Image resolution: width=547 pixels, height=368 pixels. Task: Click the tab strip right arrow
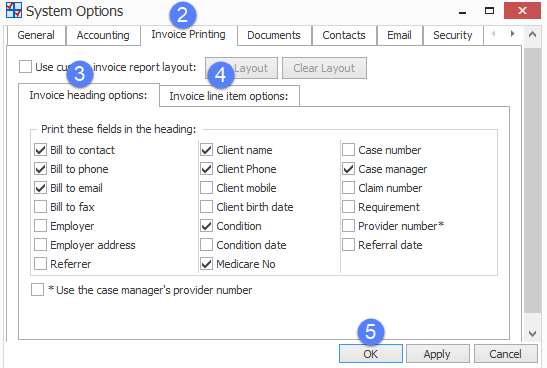(512, 34)
